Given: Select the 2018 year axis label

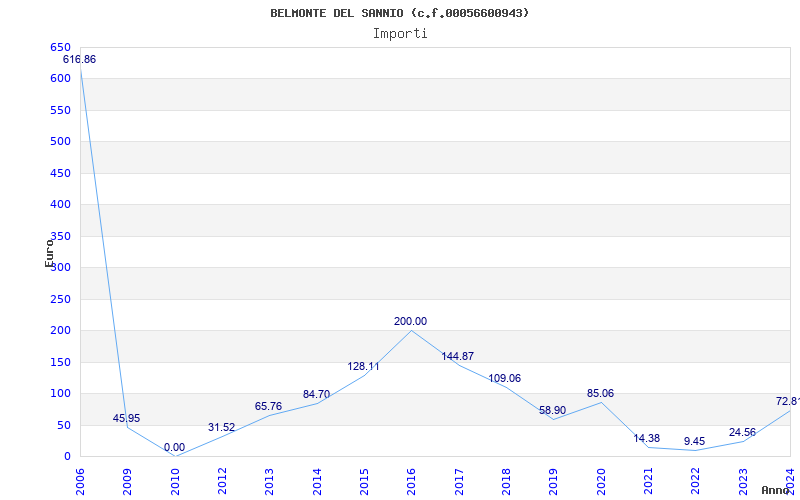Looking at the screenshot, I should tap(506, 482).
